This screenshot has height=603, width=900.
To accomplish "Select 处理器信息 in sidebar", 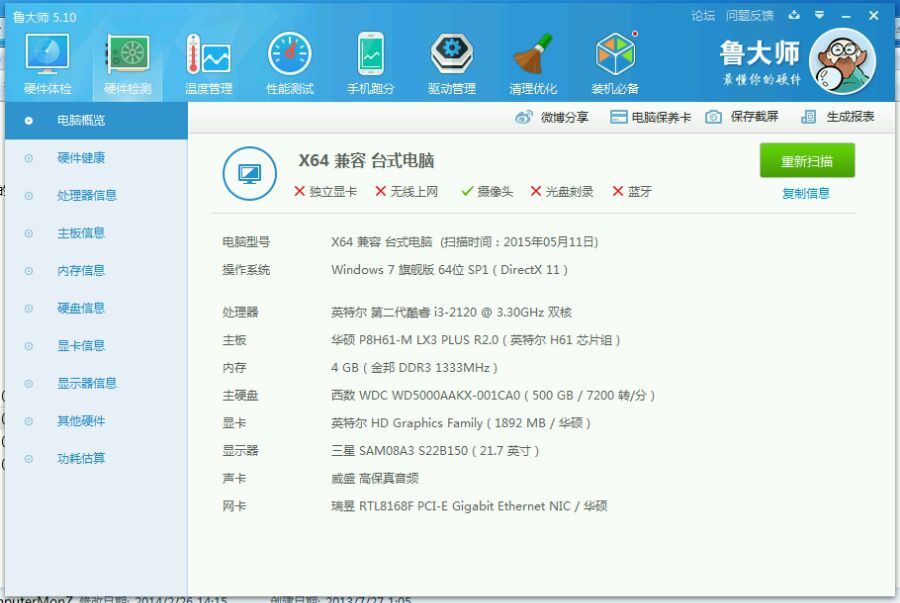I will (87, 196).
